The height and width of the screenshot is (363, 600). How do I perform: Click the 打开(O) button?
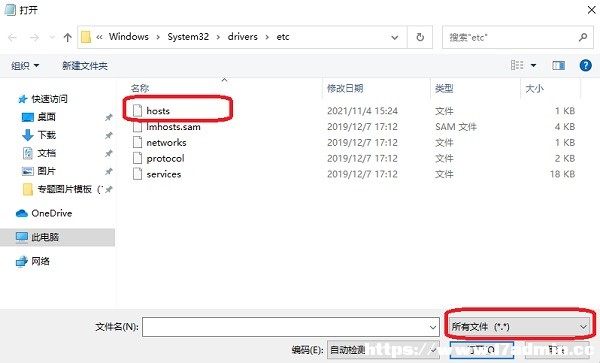(x=481, y=350)
